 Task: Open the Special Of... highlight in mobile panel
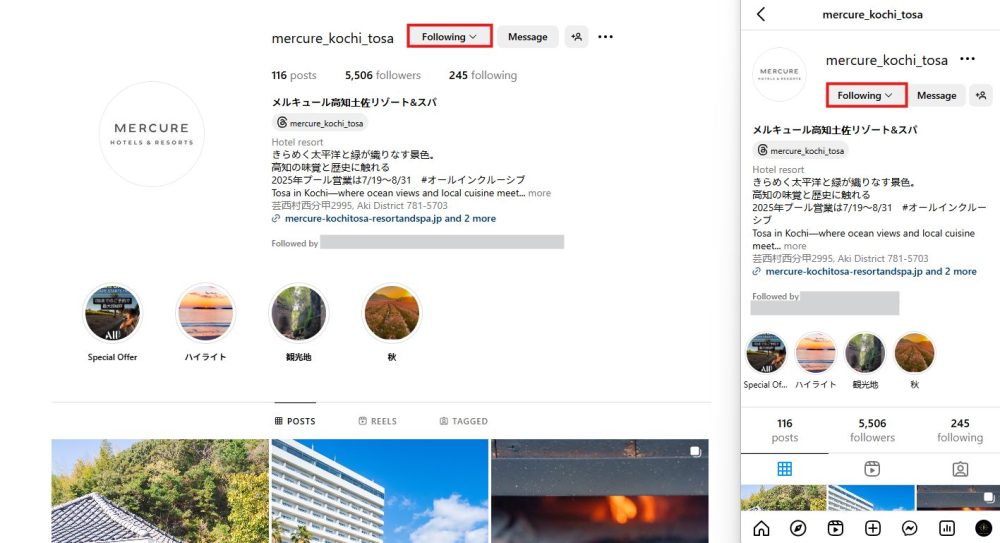point(766,353)
